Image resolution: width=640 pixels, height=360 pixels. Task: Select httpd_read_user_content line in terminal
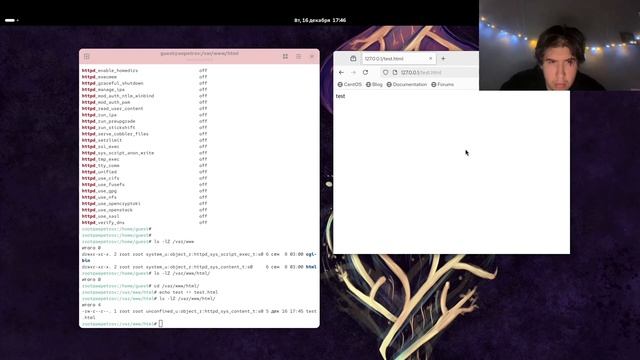coord(144,109)
